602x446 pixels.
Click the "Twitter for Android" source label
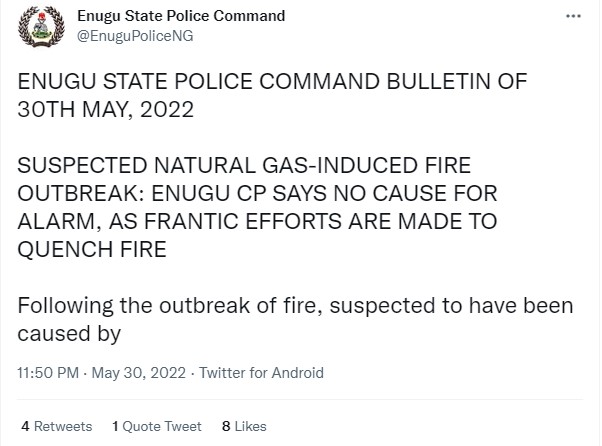(262, 373)
